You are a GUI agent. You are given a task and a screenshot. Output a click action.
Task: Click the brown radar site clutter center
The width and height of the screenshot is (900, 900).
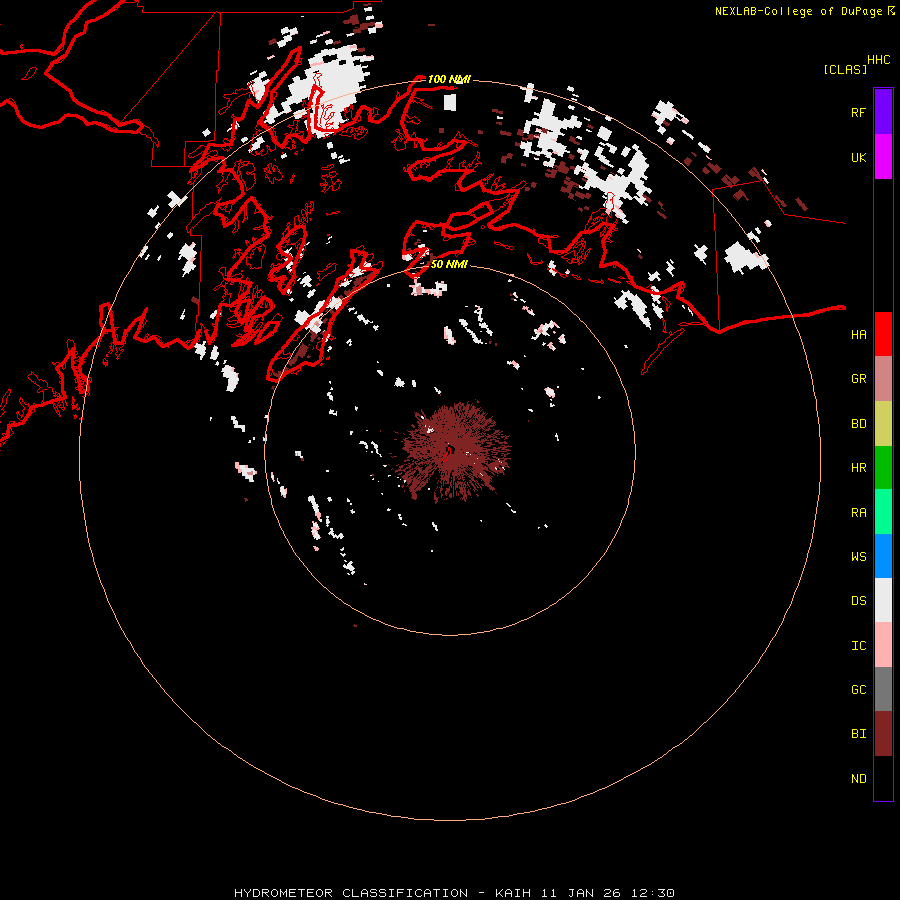[x=451, y=449]
